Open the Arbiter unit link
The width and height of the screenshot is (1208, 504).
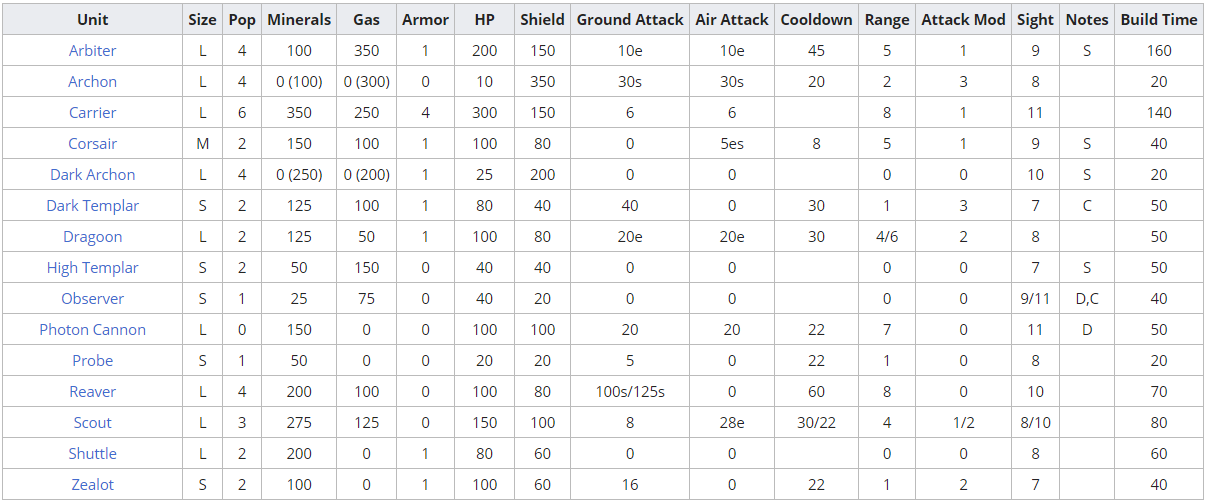[92, 51]
